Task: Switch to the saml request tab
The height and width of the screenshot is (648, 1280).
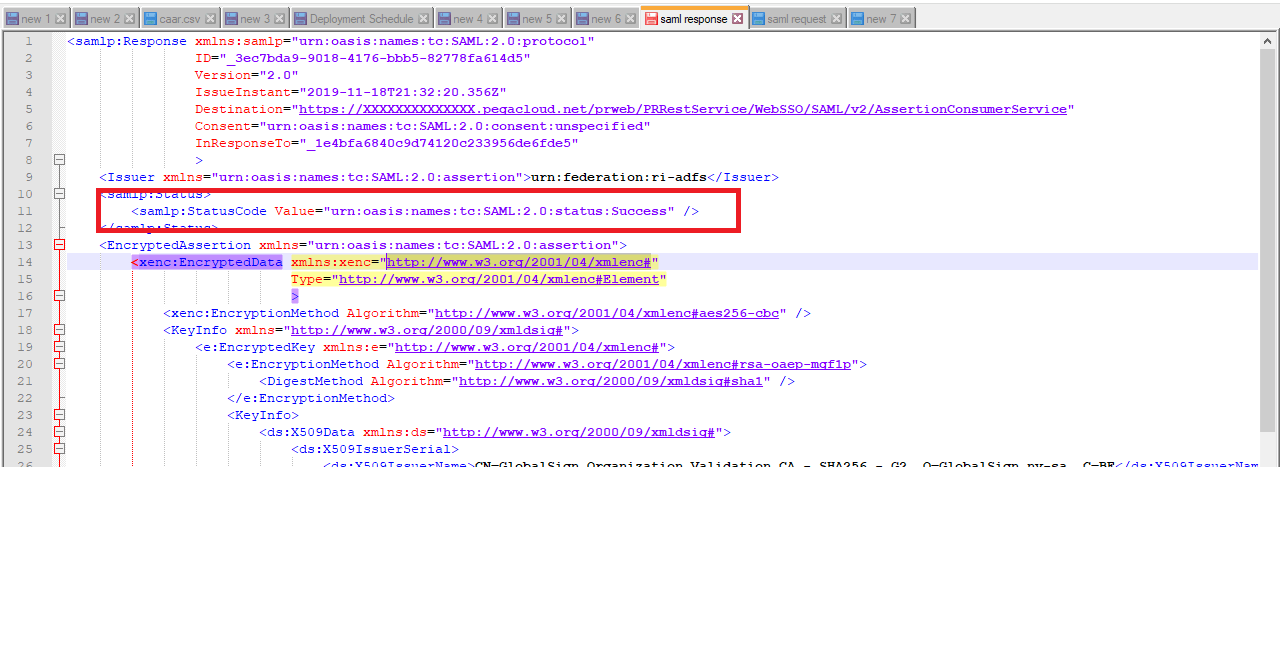Action: (797, 17)
